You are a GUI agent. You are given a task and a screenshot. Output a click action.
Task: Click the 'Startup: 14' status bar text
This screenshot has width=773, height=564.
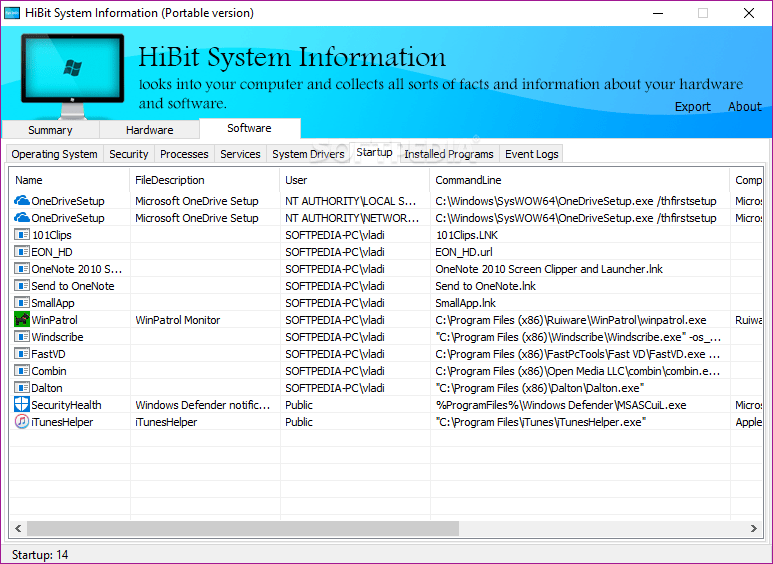point(40,555)
